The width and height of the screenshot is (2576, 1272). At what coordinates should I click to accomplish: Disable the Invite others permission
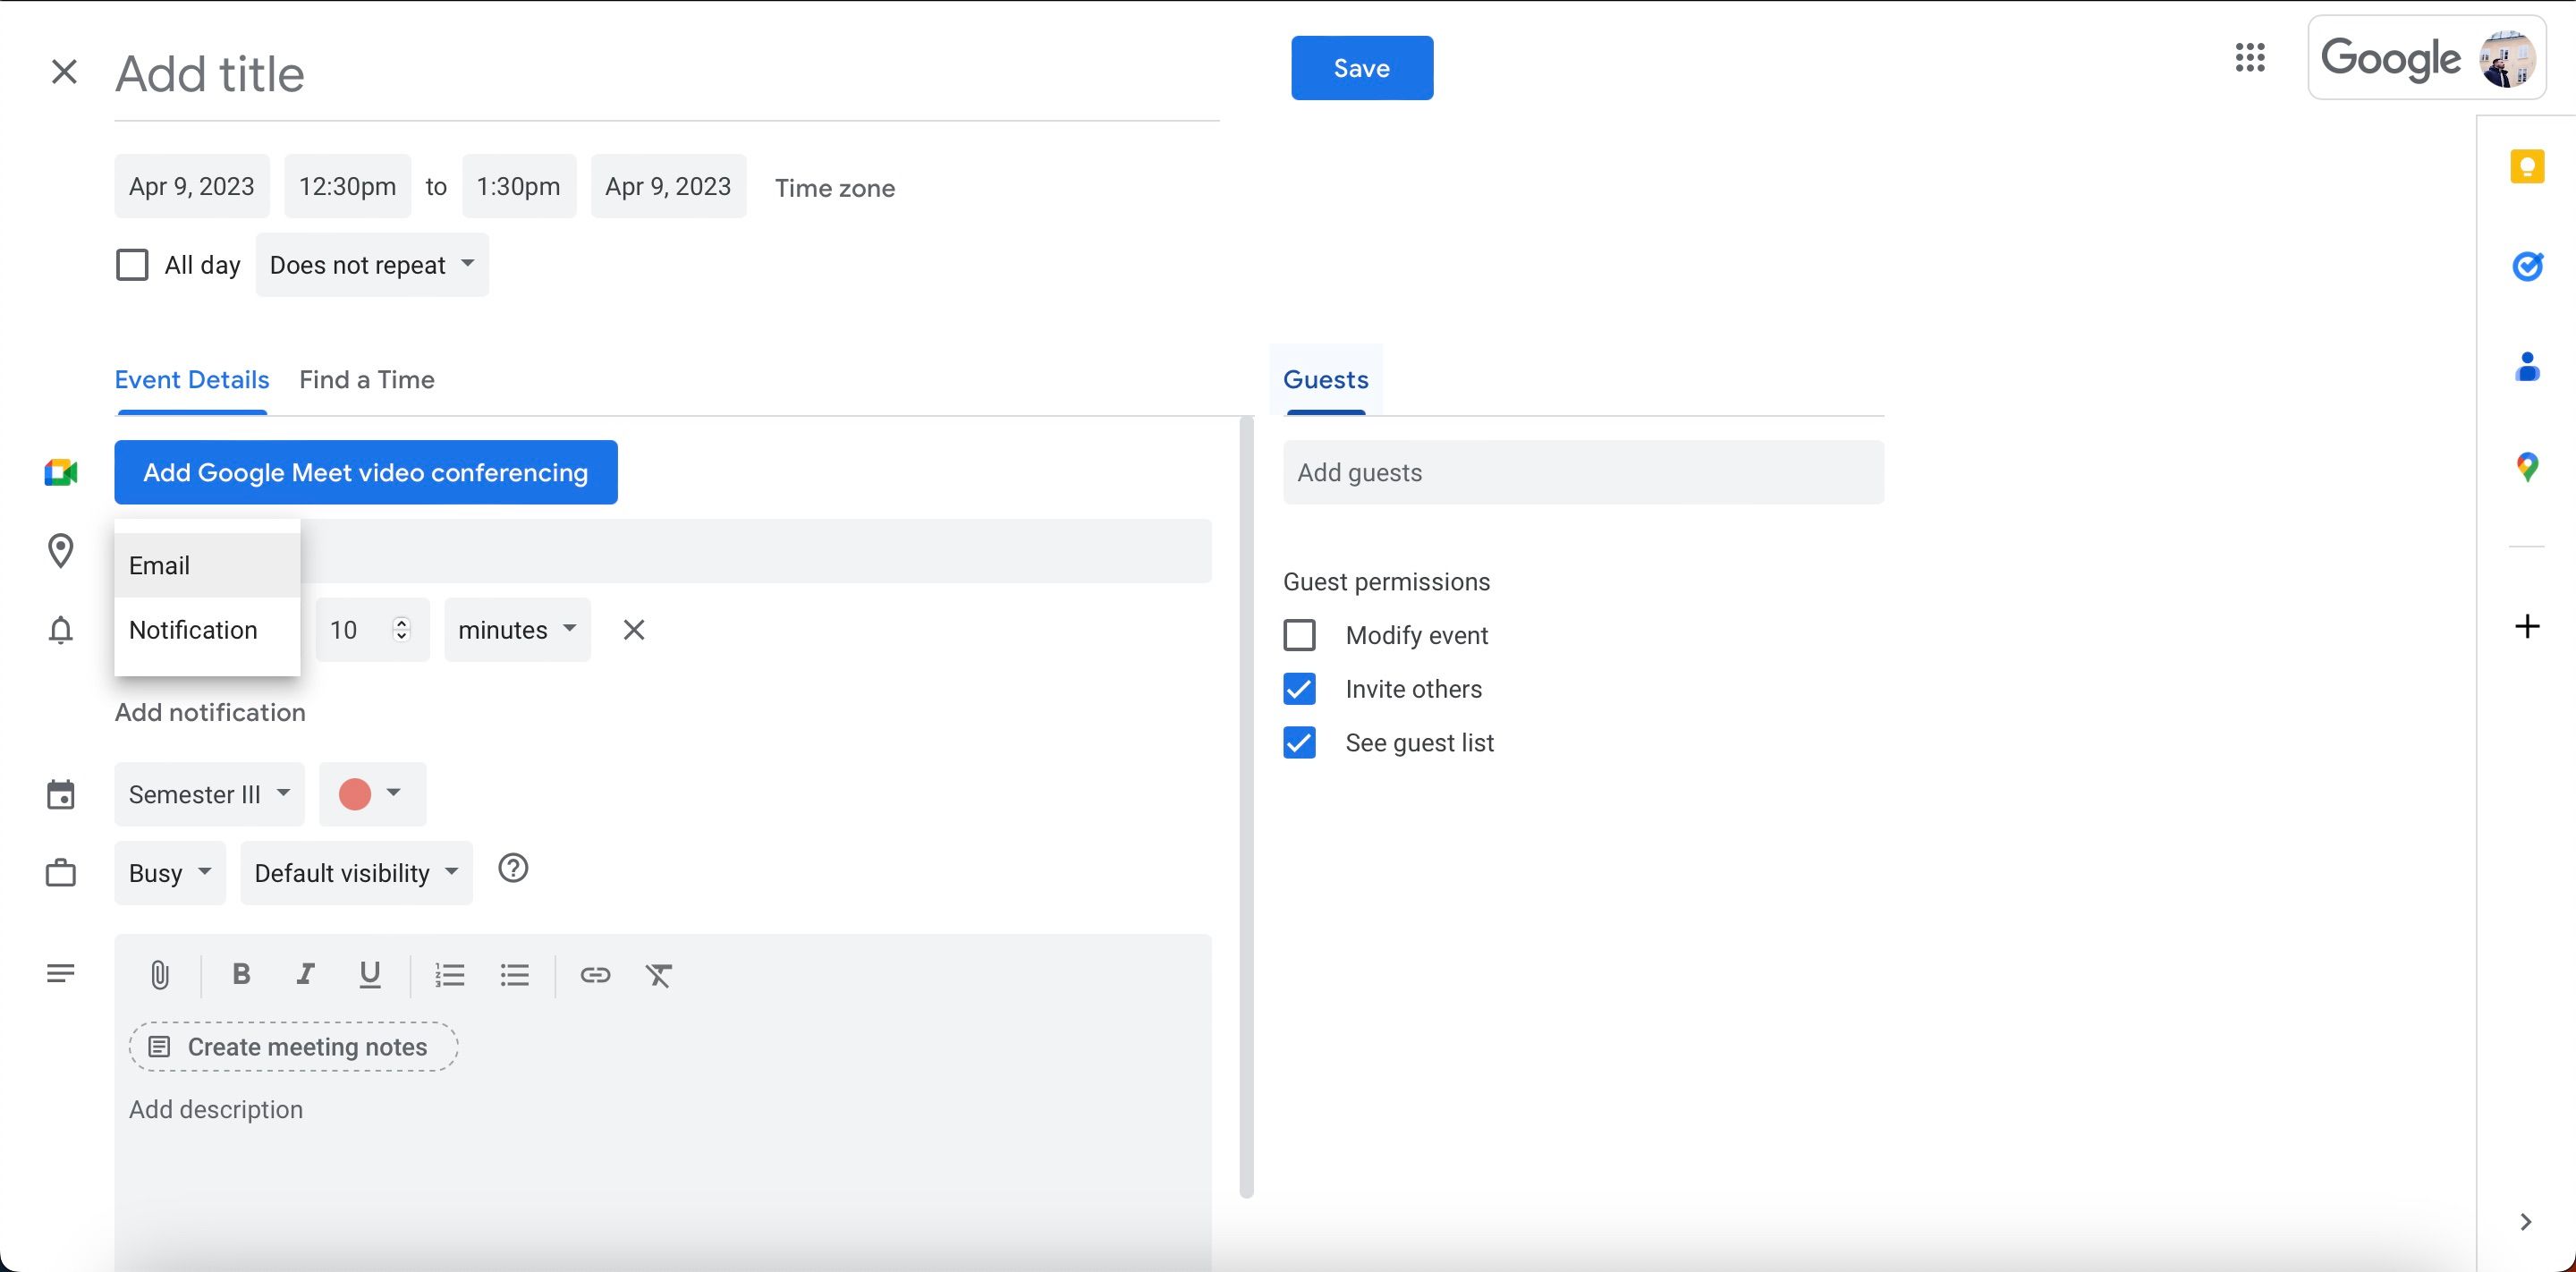[x=1300, y=687]
